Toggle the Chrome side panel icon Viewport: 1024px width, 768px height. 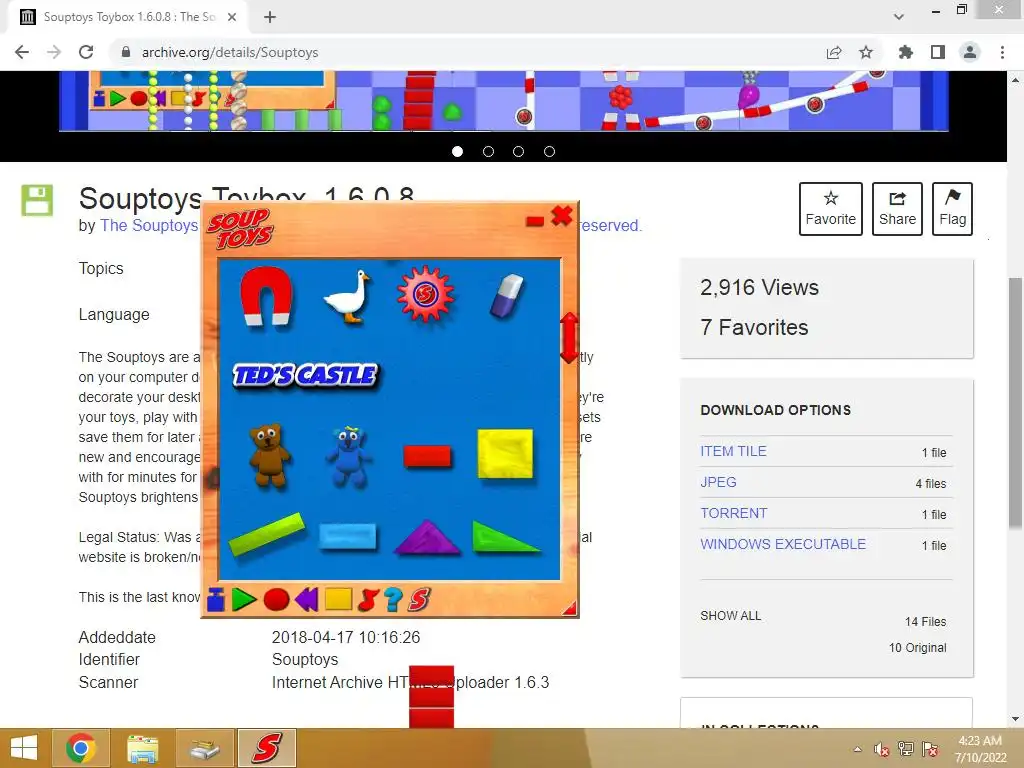pyautogui.click(x=938, y=52)
